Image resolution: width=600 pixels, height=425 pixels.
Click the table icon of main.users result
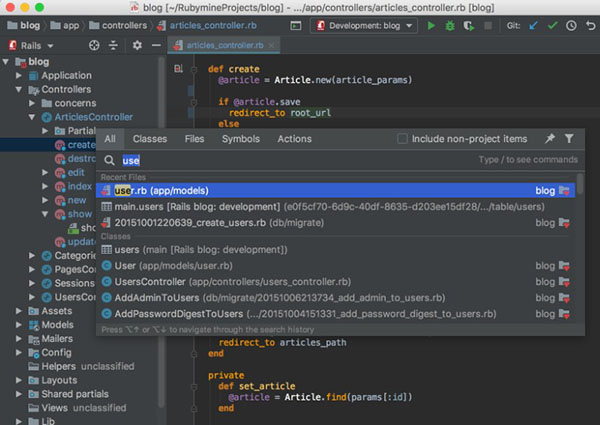tap(106, 207)
